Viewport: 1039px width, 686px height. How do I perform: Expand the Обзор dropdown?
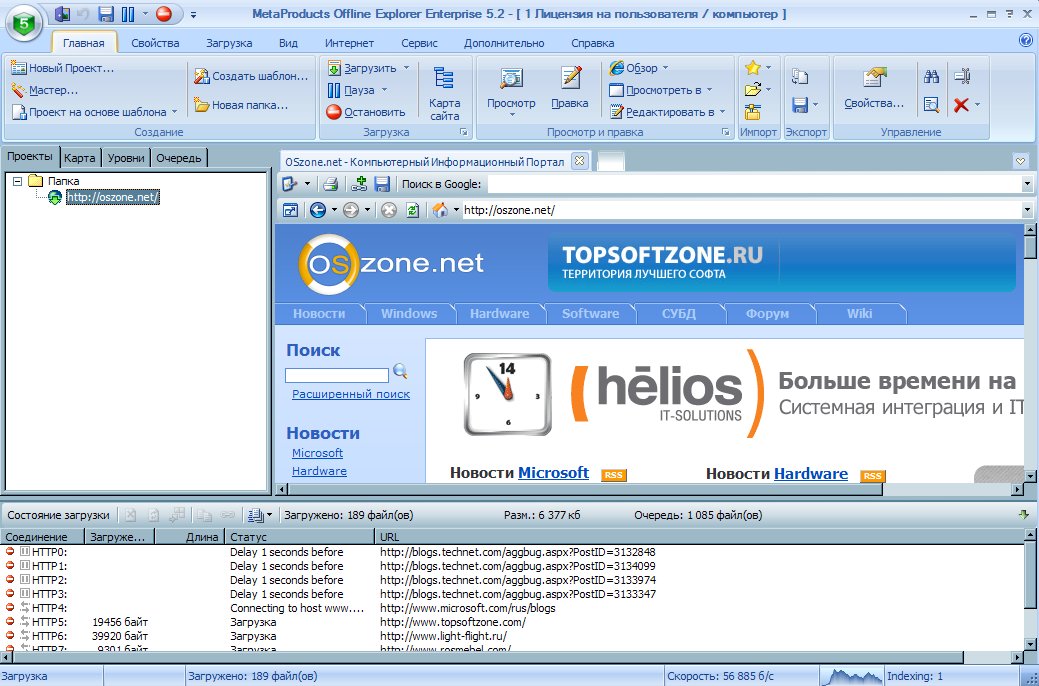point(666,68)
